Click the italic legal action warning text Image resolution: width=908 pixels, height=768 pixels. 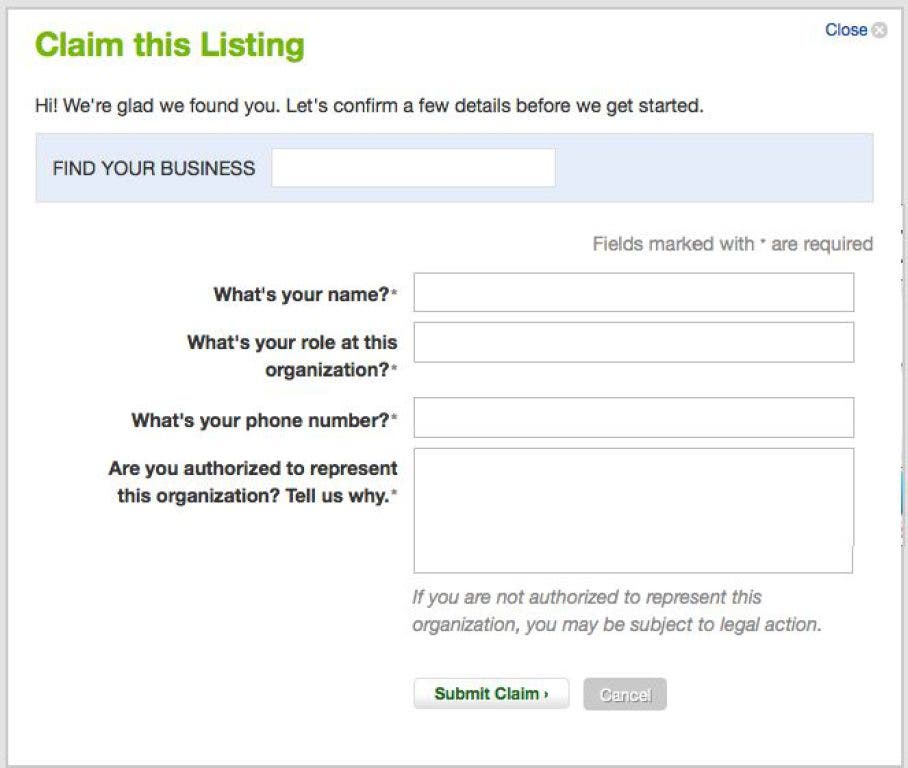pyautogui.click(x=616, y=611)
